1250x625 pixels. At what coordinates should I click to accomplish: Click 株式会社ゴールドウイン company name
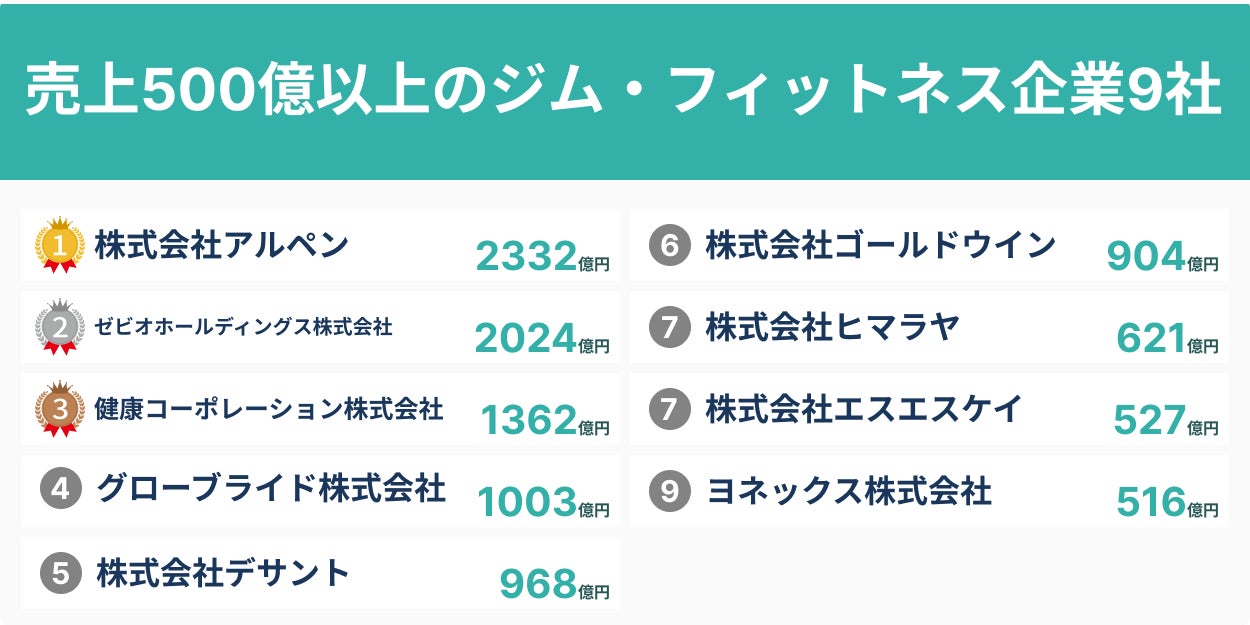880,245
